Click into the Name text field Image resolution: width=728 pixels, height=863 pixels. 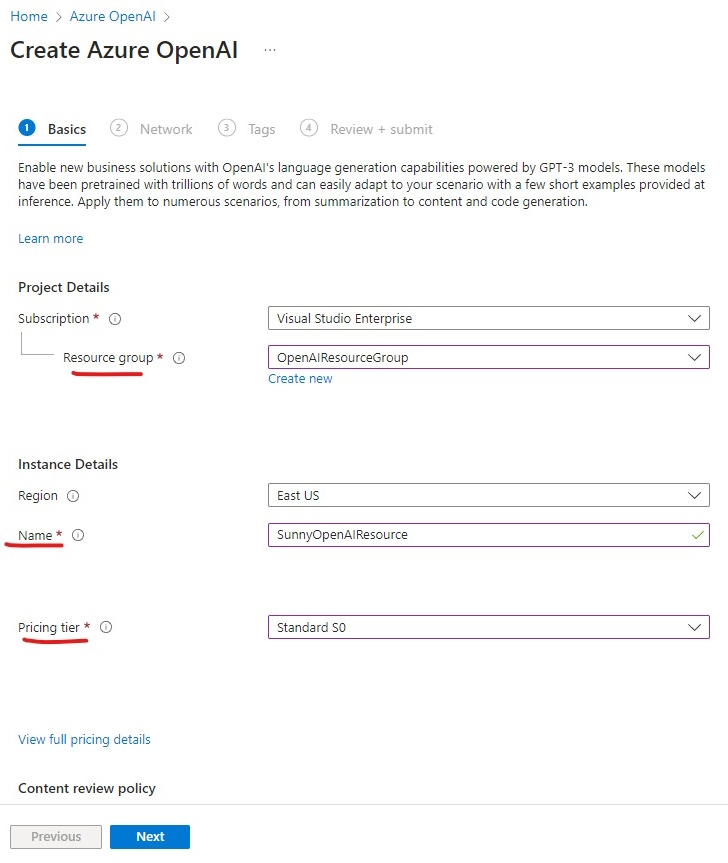pyautogui.click(x=478, y=535)
